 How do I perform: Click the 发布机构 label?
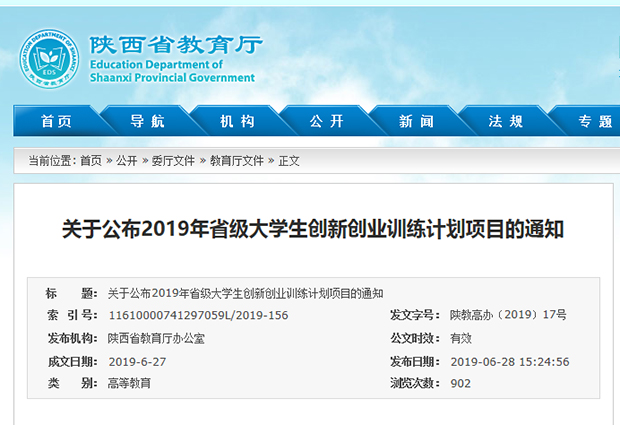pyautogui.click(x=72, y=338)
